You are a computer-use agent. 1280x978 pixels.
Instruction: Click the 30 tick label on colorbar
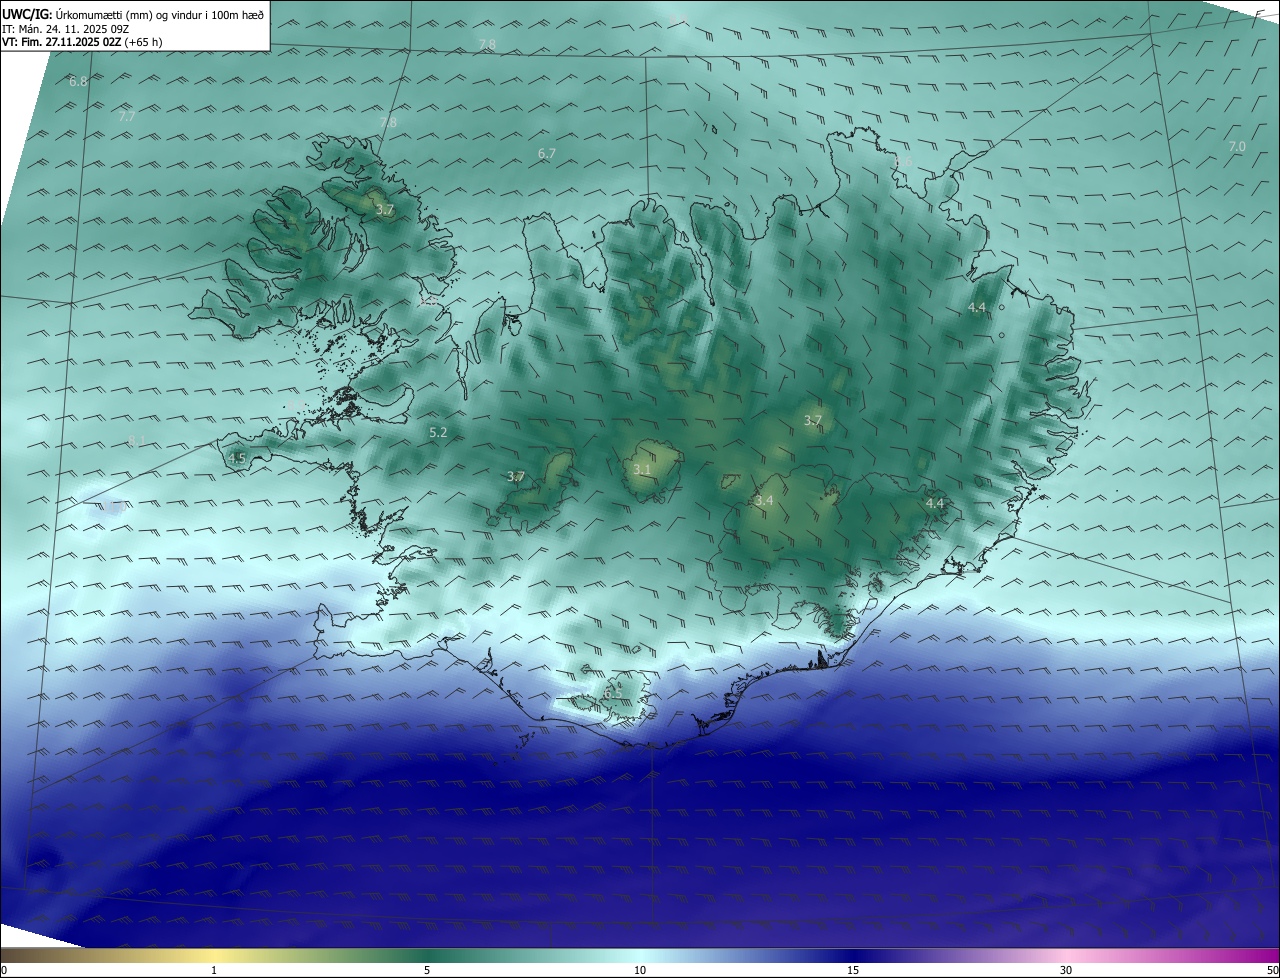coord(1066,970)
